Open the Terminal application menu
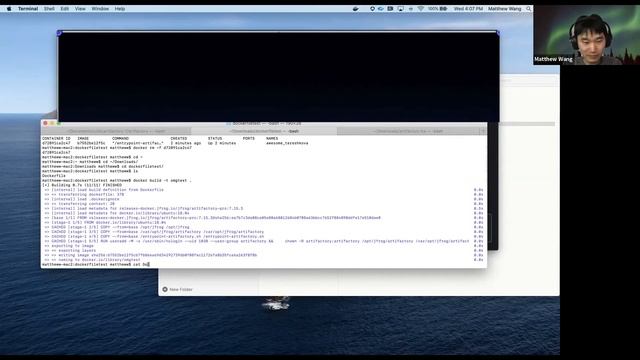This screenshot has height=360, width=640. [28, 9]
